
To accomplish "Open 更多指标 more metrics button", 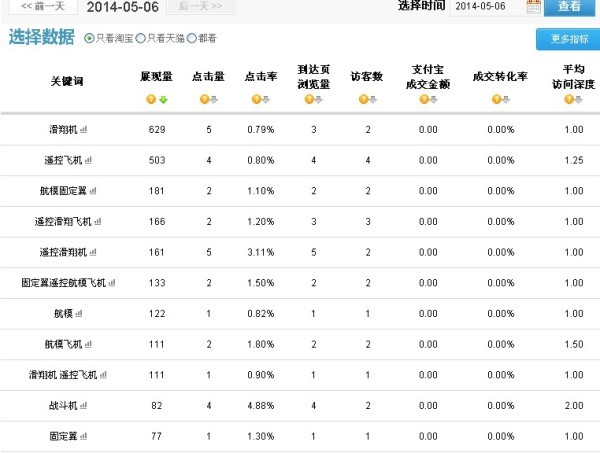I will tap(569, 39).
